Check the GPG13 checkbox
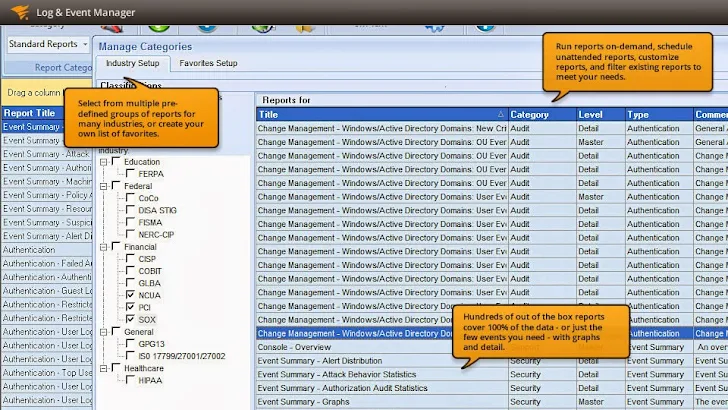Viewport: 728px width, 410px height. coord(130,343)
